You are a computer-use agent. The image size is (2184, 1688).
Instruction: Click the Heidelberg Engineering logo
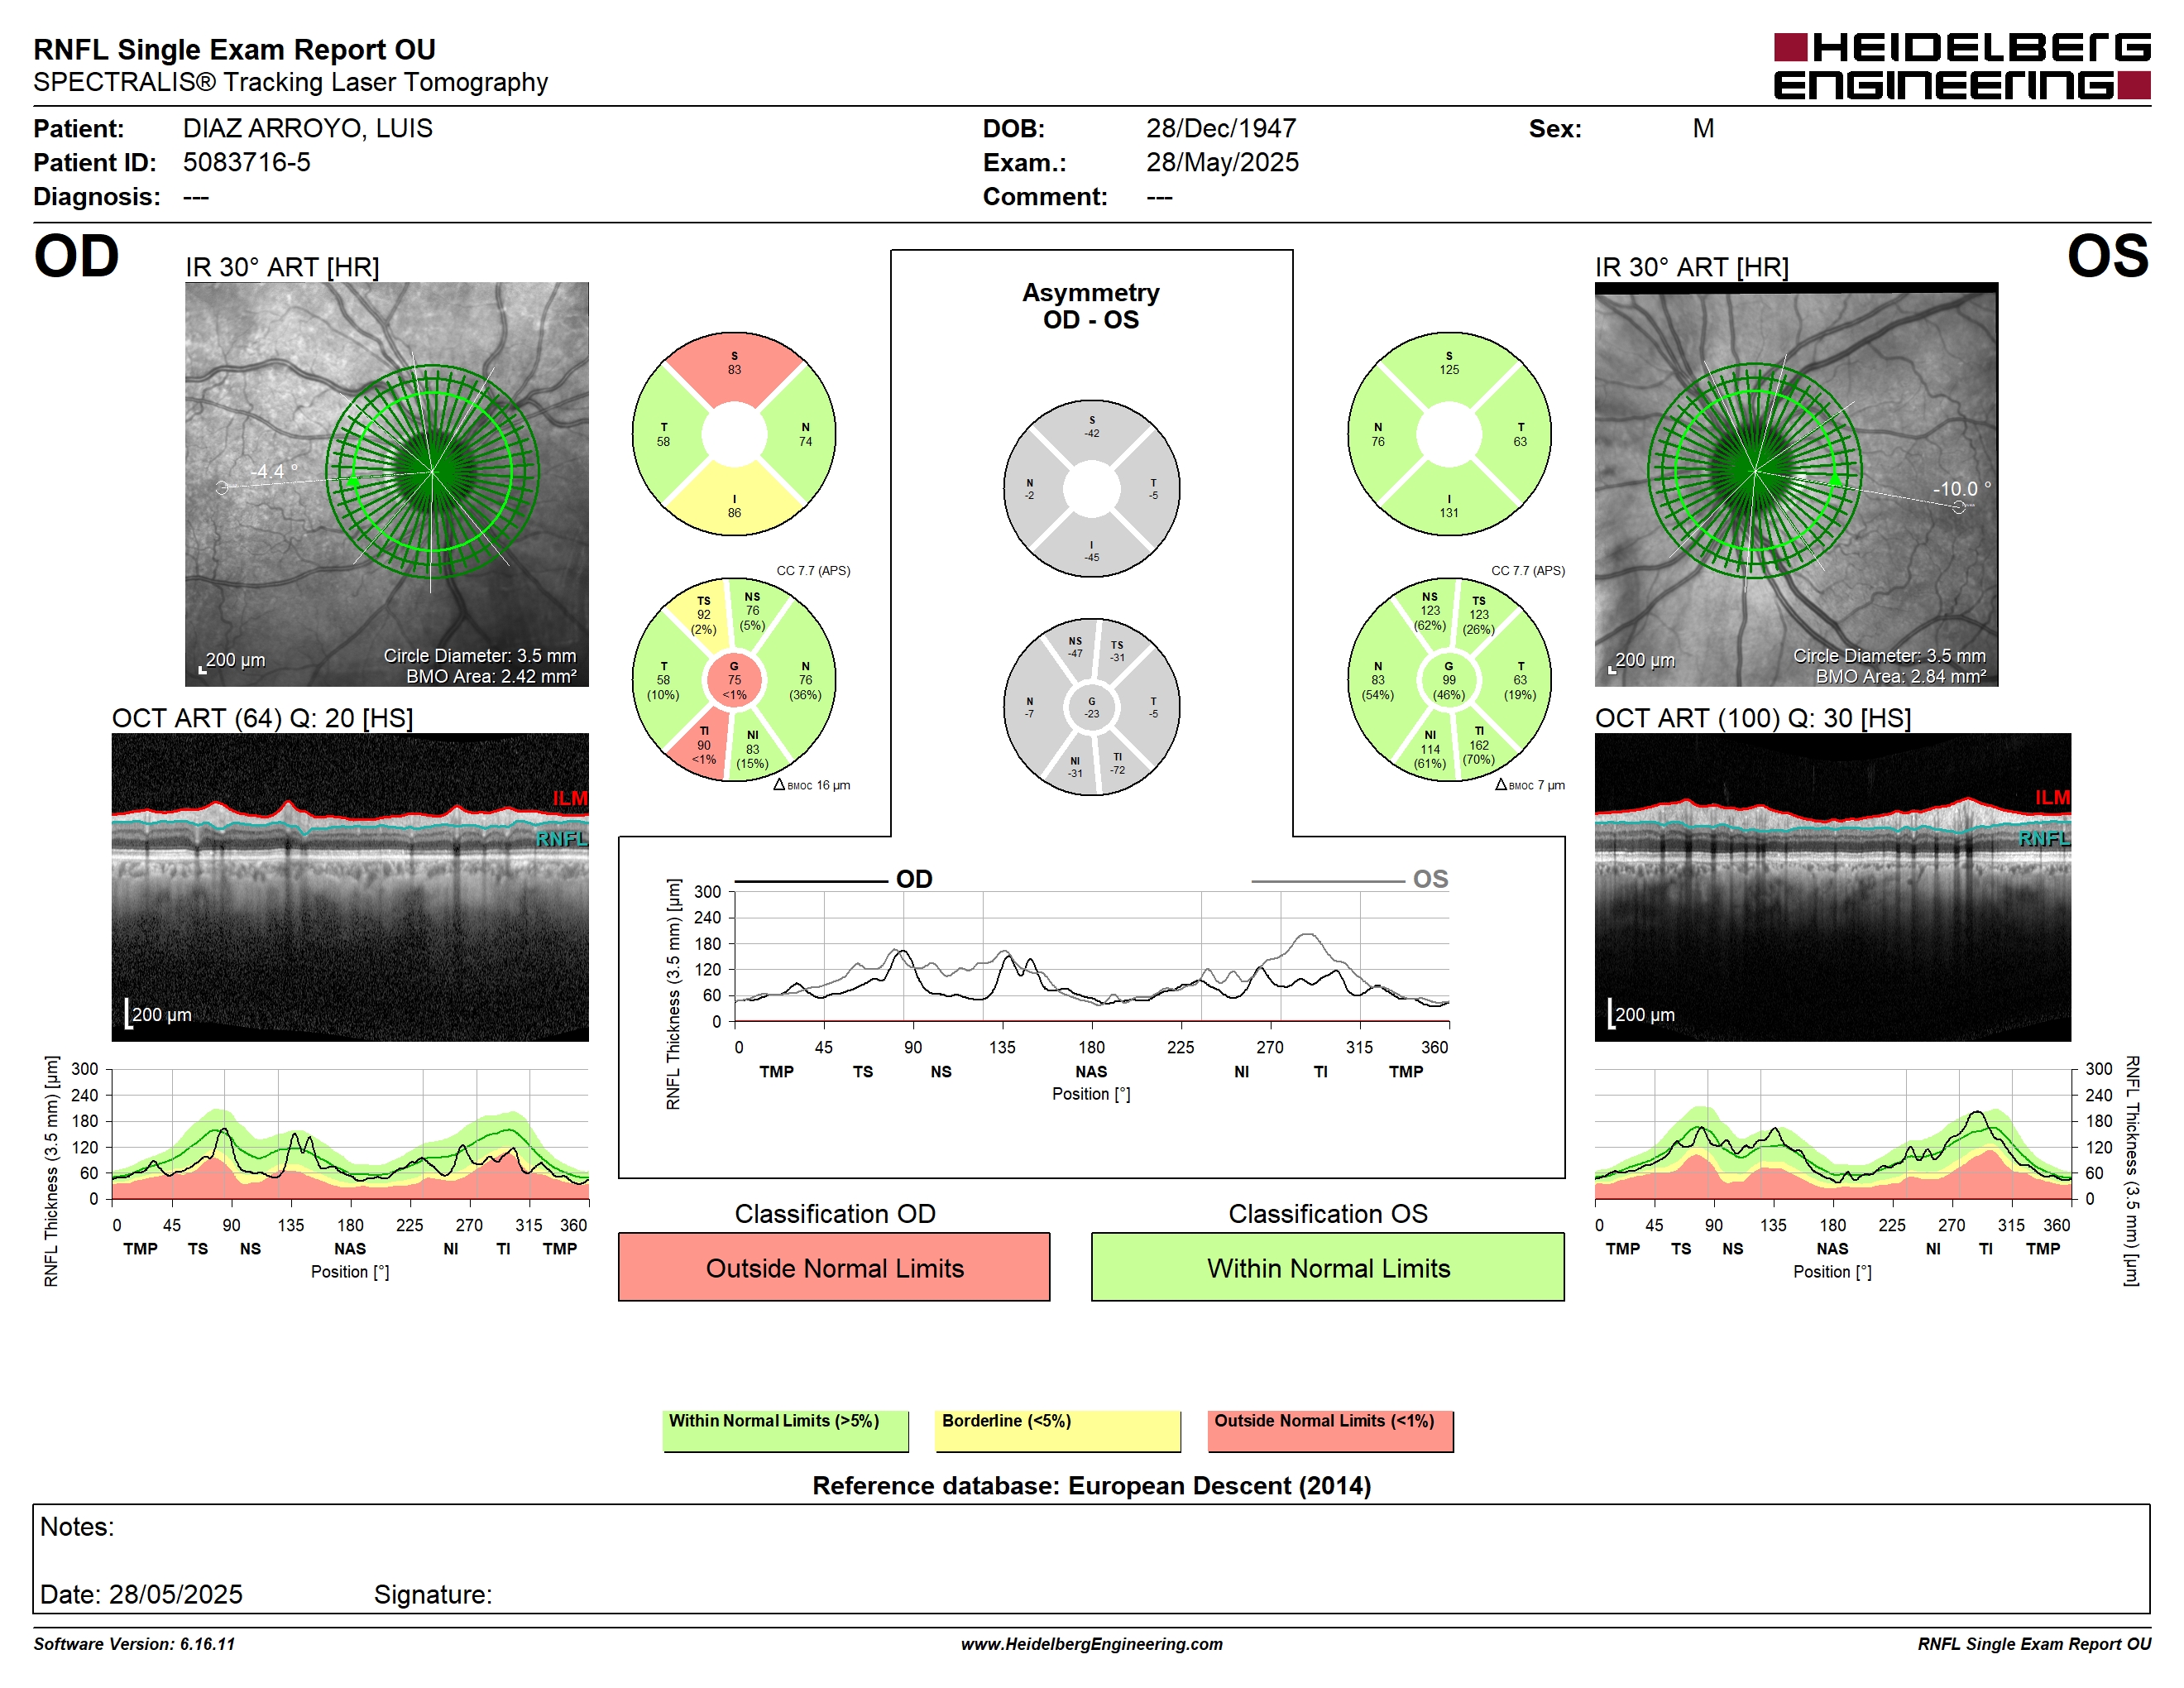[x=1961, y=66]
